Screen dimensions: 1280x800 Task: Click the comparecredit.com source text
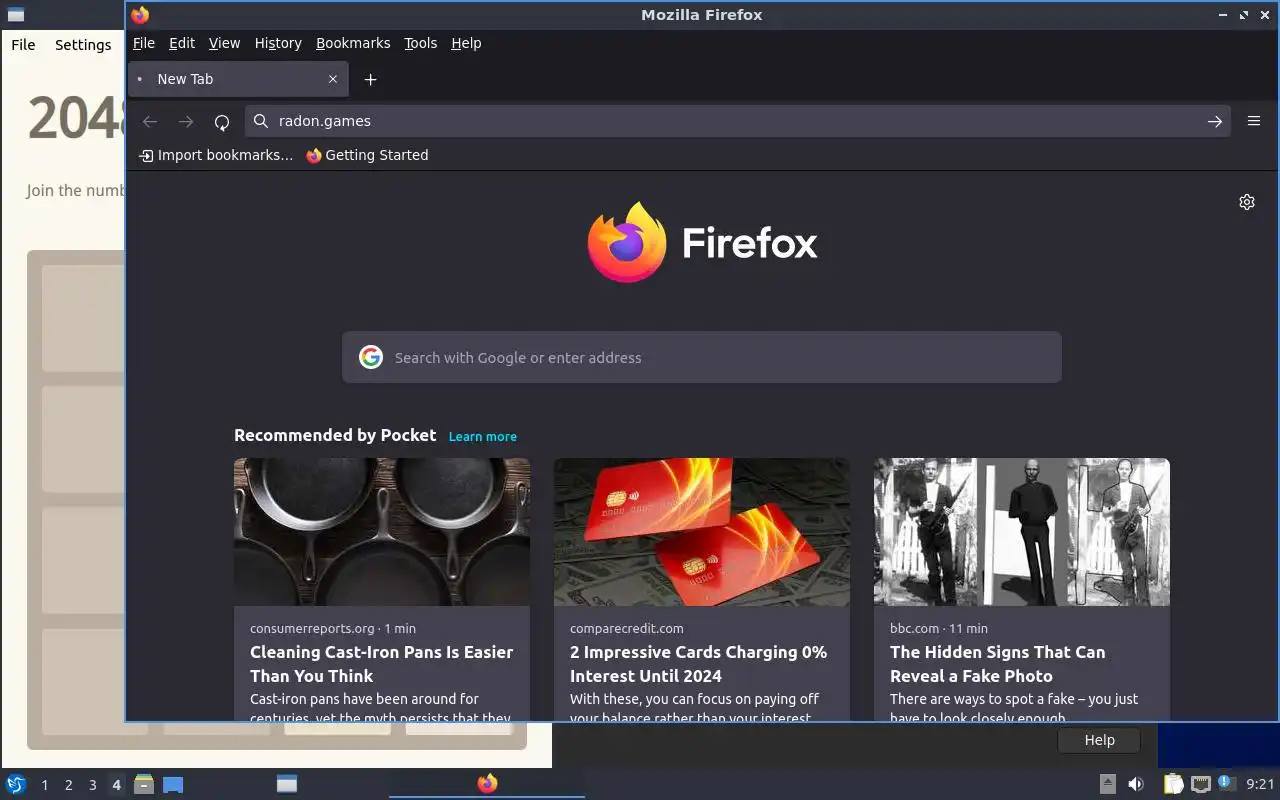click(x=627, y=628)
